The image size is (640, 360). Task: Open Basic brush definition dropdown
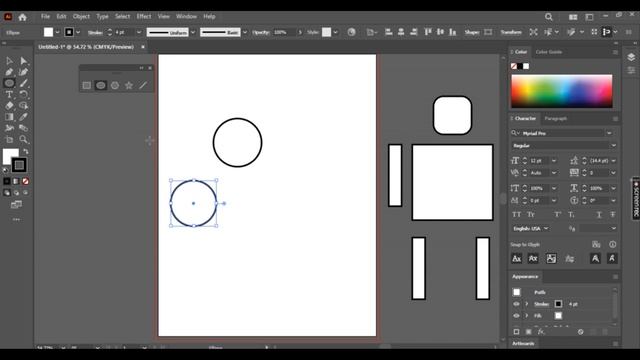click(x=245, y=32)
